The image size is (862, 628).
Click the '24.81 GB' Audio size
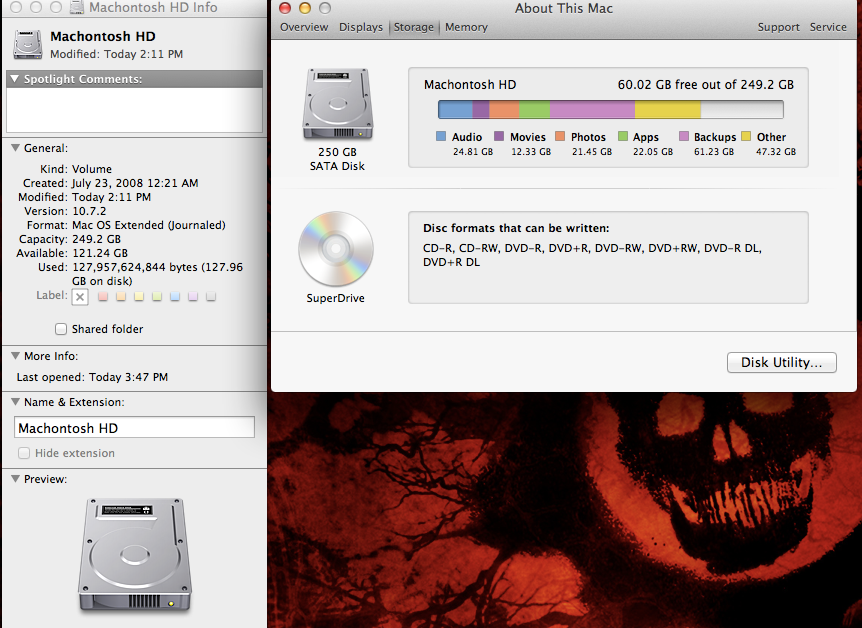pyautogui.click(x=473, y=152)
